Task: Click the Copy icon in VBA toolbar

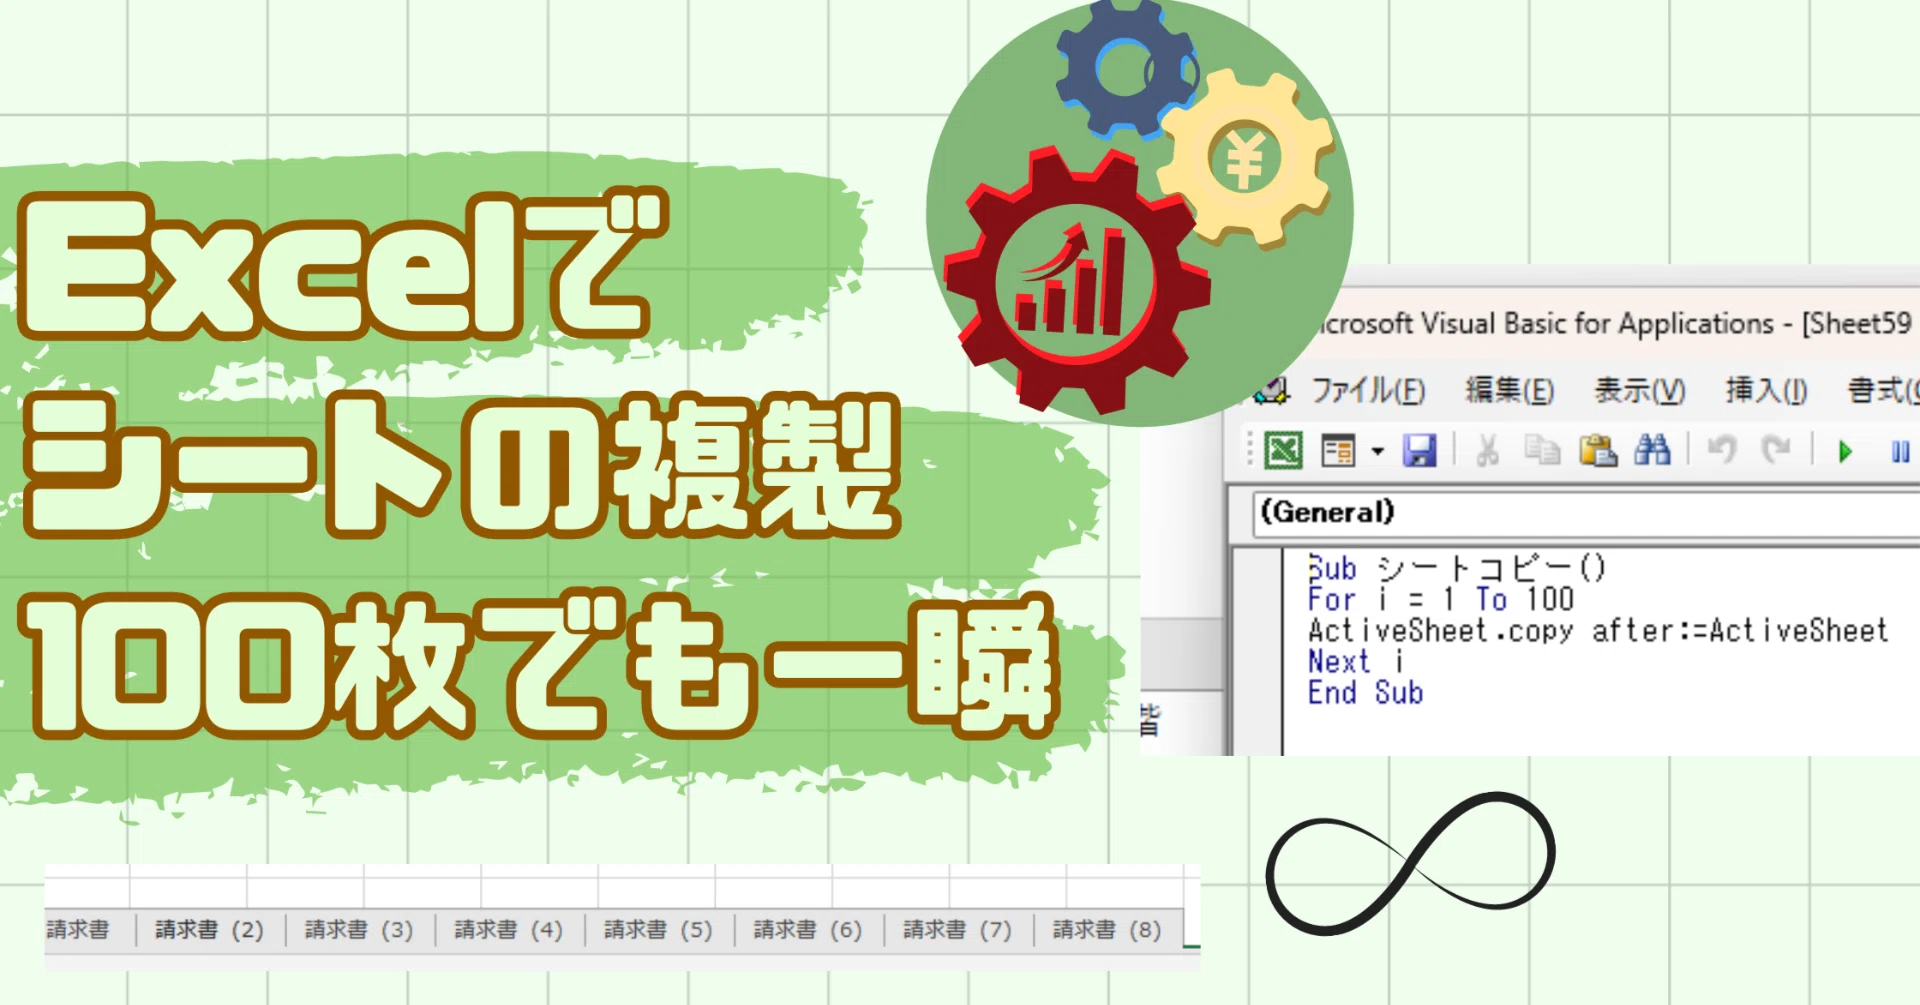Action: [x=1542, y=451]
